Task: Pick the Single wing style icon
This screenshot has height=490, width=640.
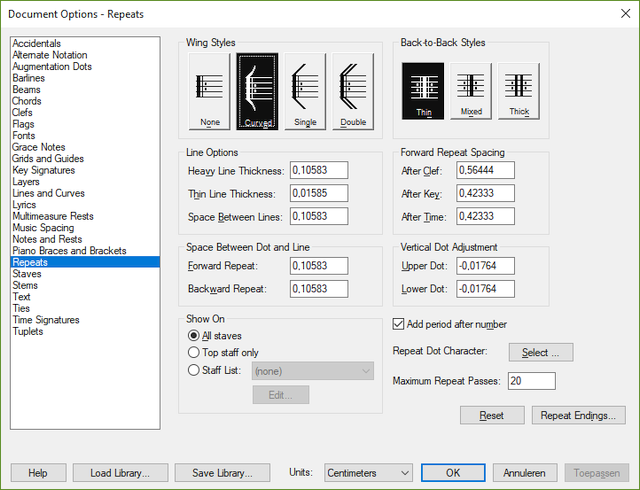Action: (x=305, y=91)
